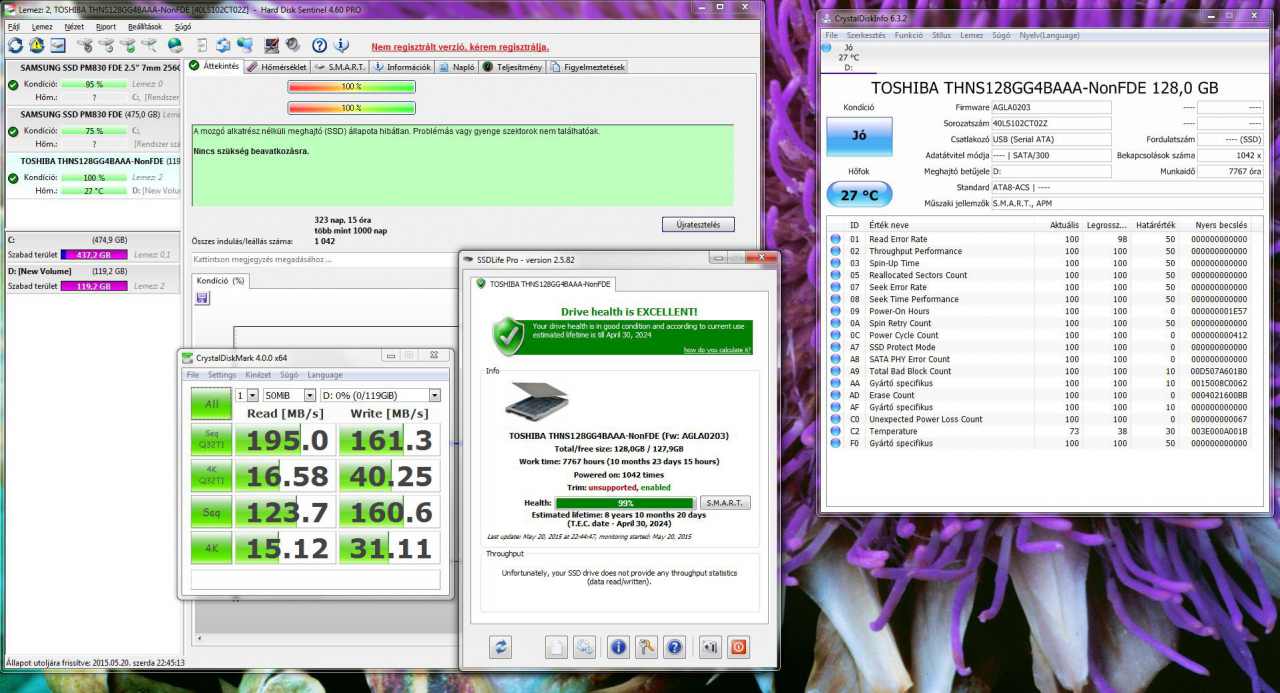Click the comment field 'Kattintson megjegyzés megadásához'
1280x693 pixels.
pyautogui.click(x=322, y=260)
